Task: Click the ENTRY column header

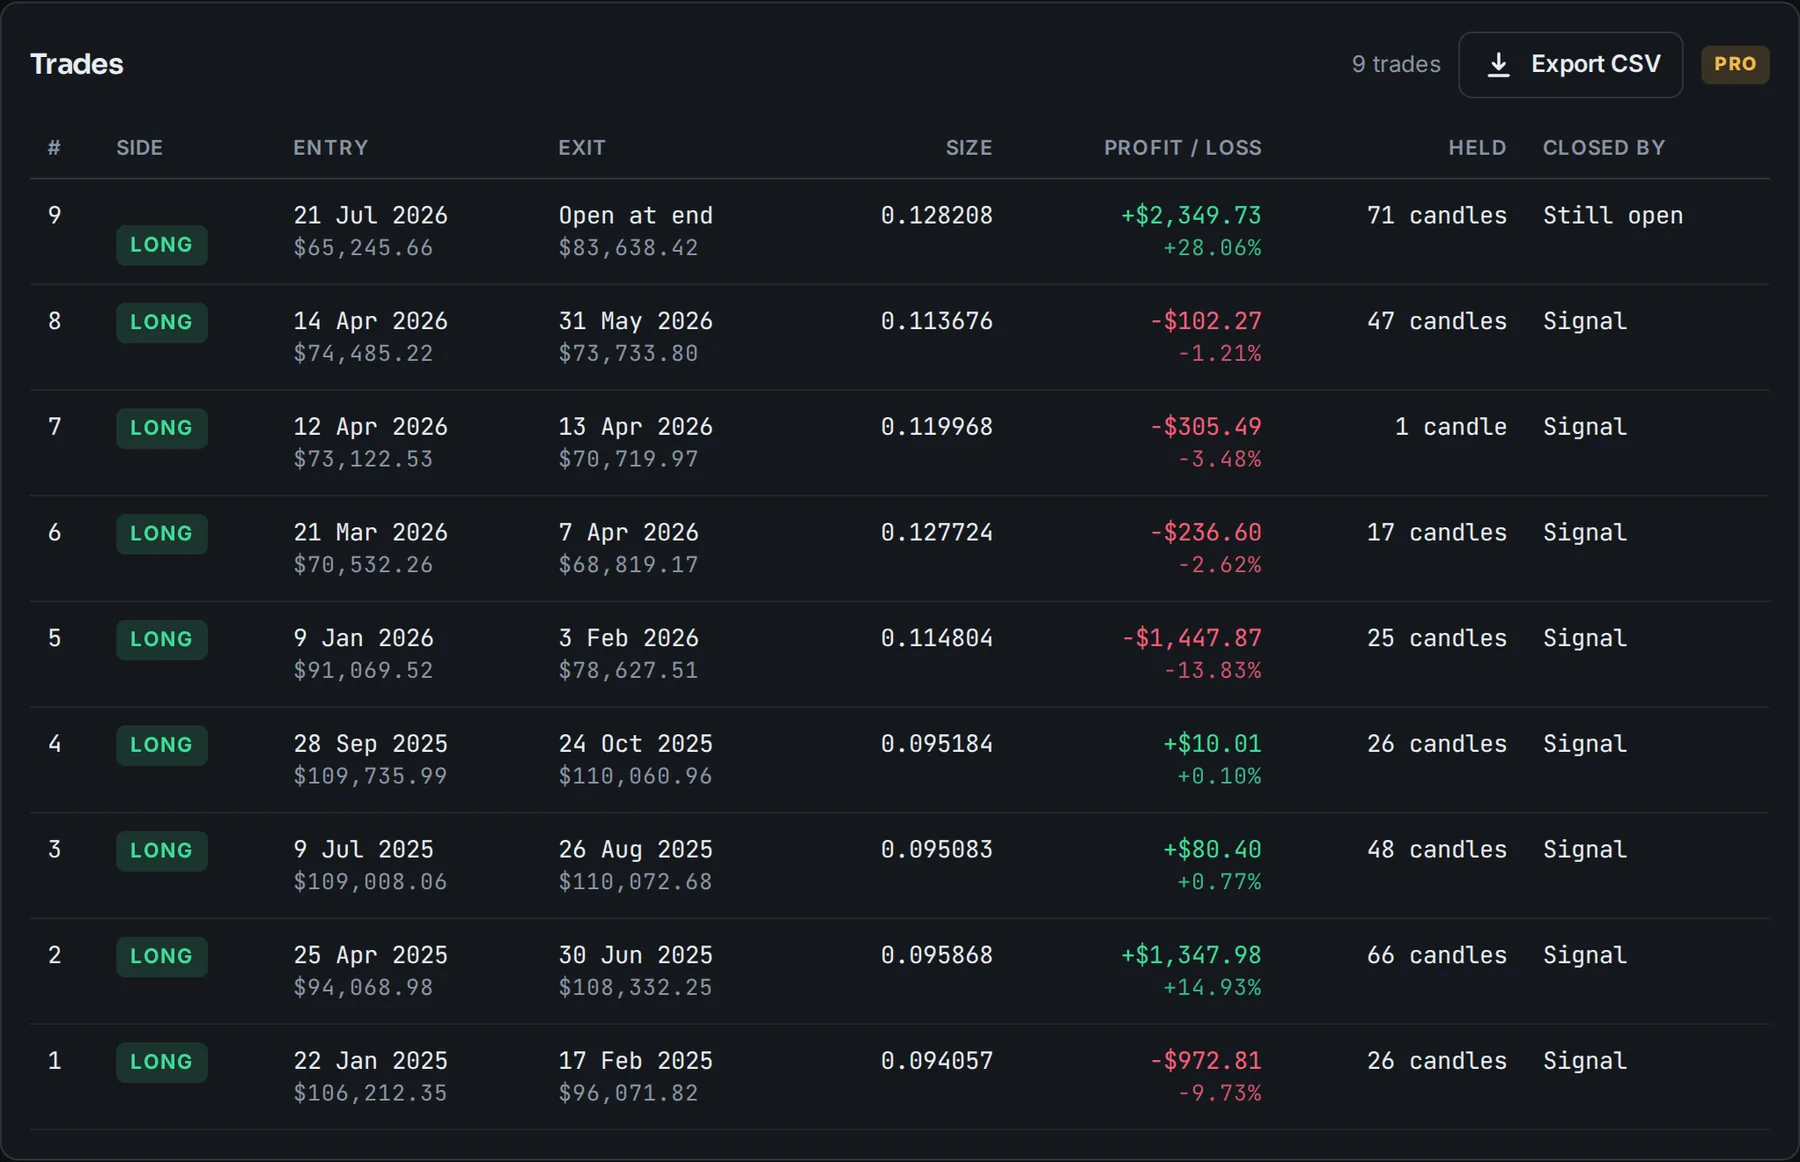Action: (330, 148)
